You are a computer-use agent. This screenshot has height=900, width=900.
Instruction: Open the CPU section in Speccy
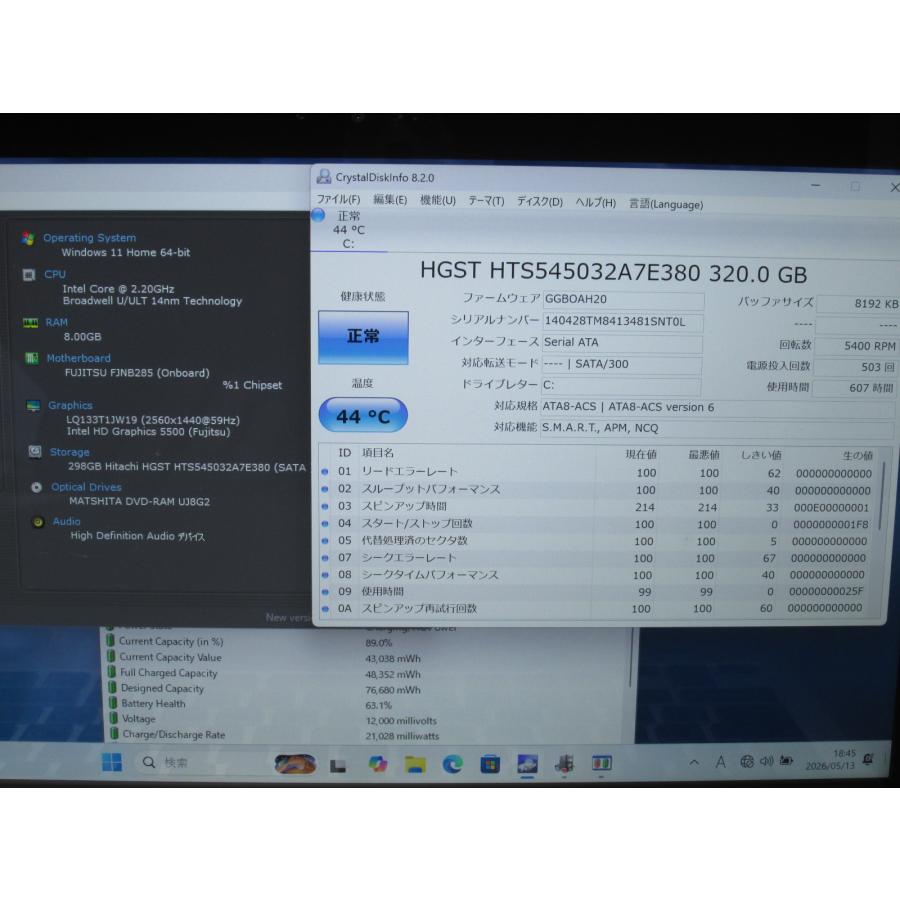click(55, 274)
